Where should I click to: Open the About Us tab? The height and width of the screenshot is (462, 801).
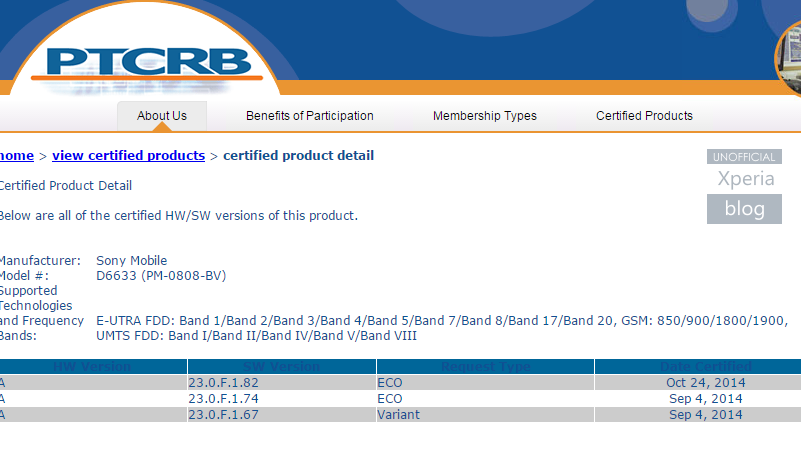pyautogui.click(x=162, y=116)
